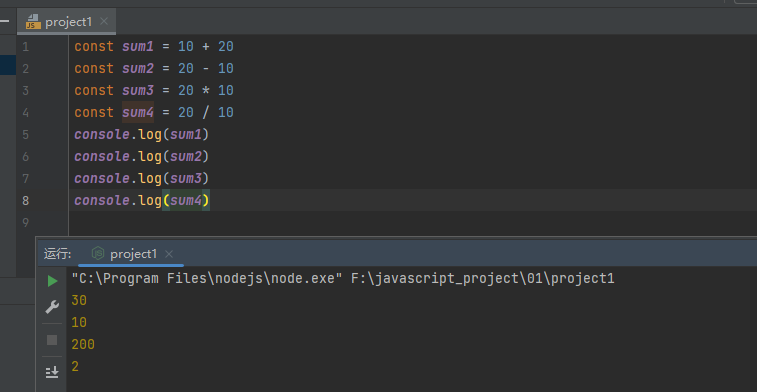Image resolution: width=757 pixels, height=392 pixels.
Task: Click the output value 30 in console
Action: [x=79, y=301]
